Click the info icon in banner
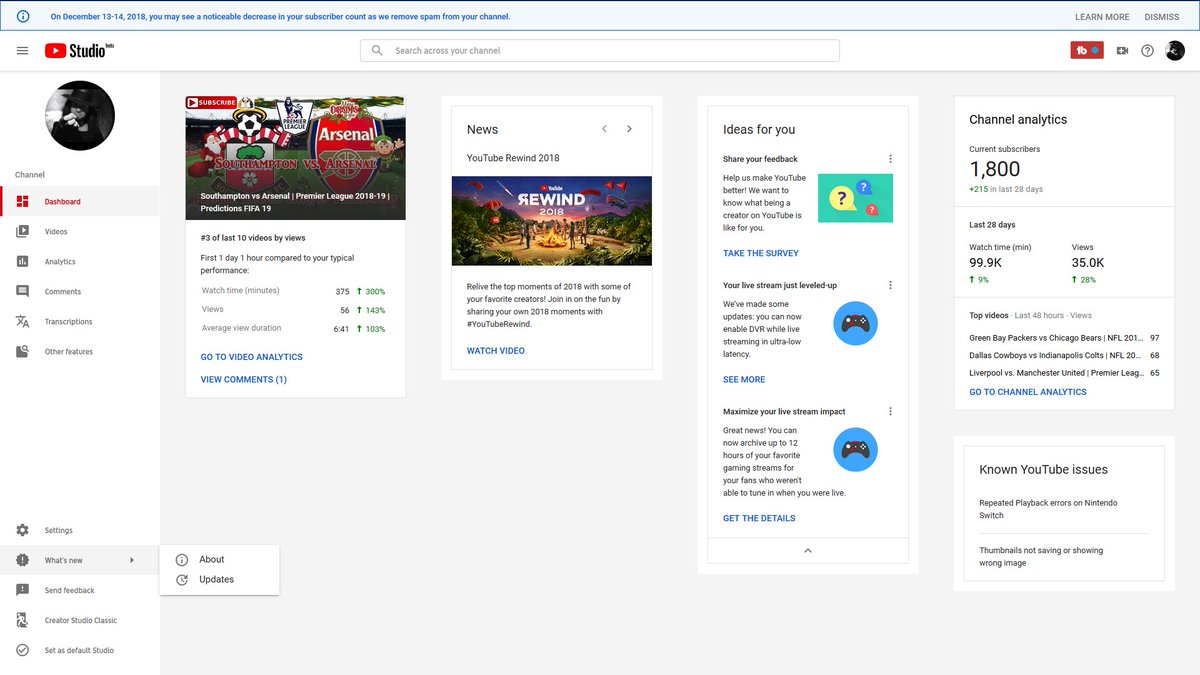 click(23, 17)
